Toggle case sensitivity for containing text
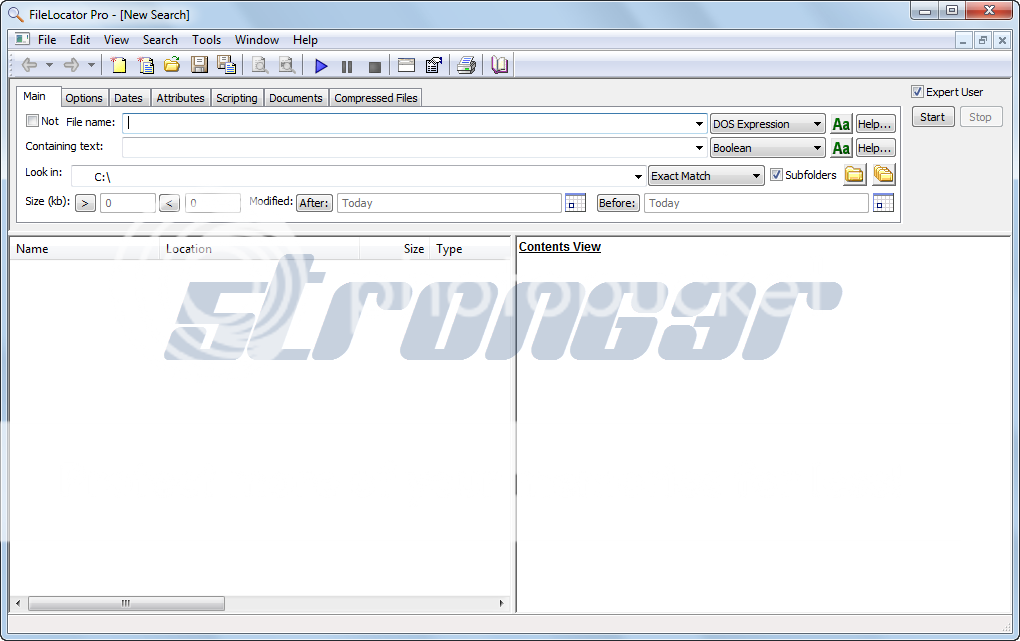 tap(841, 148)
